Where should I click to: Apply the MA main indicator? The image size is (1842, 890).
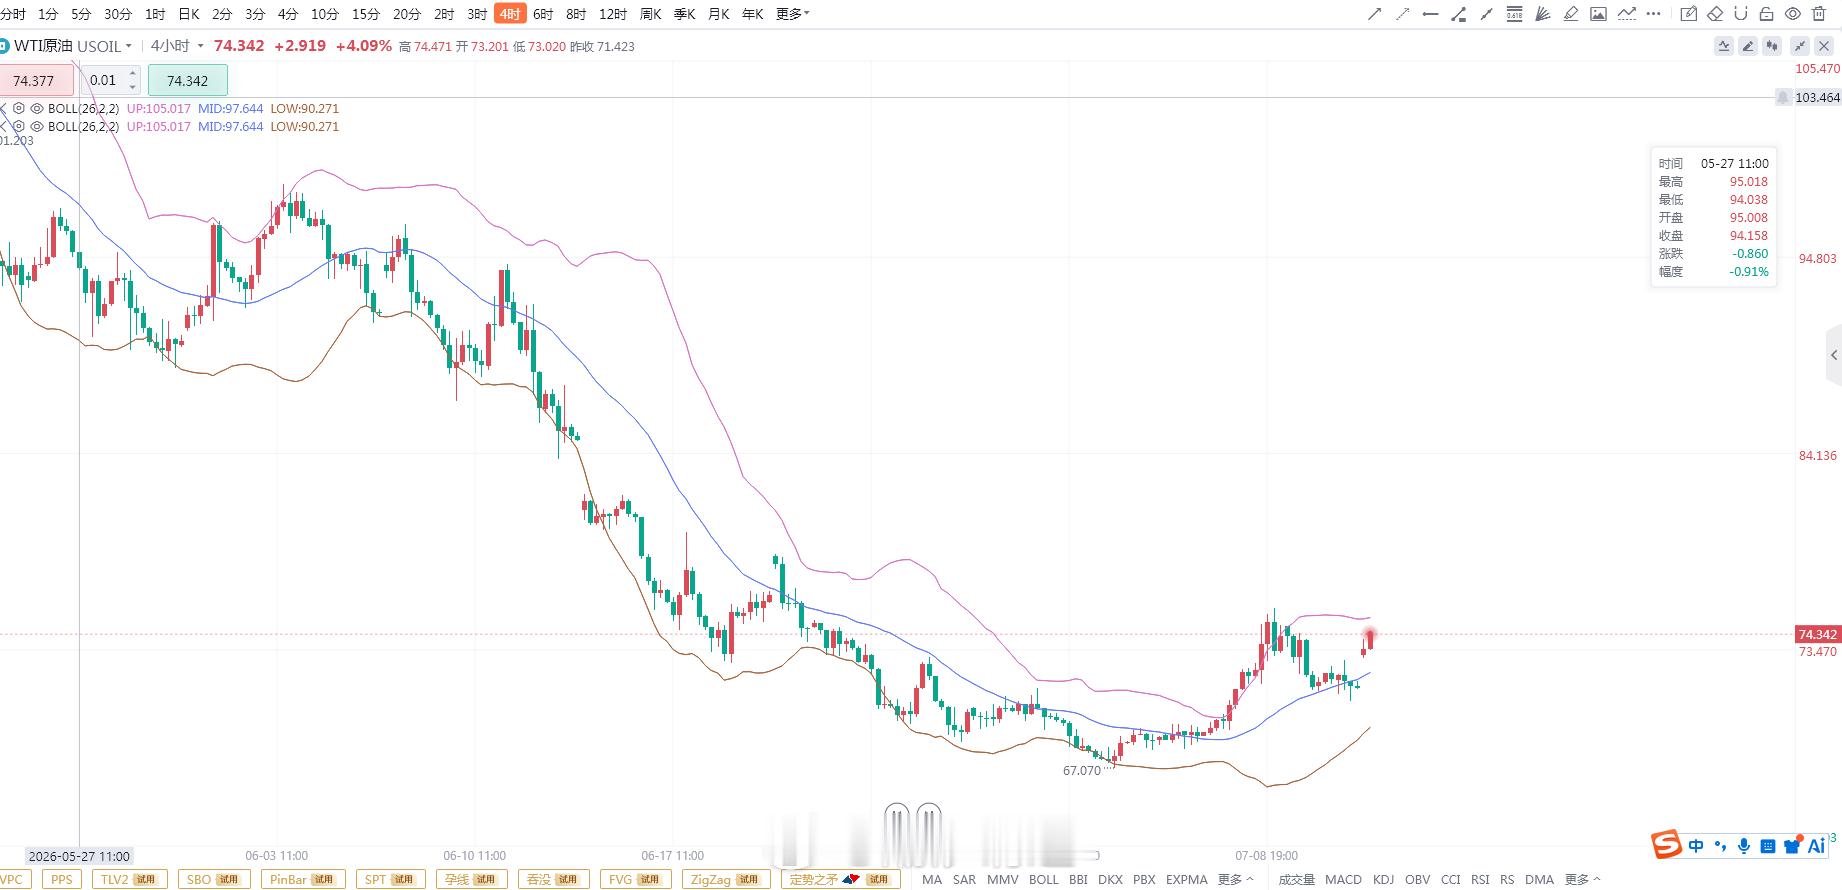click(932, 879)
